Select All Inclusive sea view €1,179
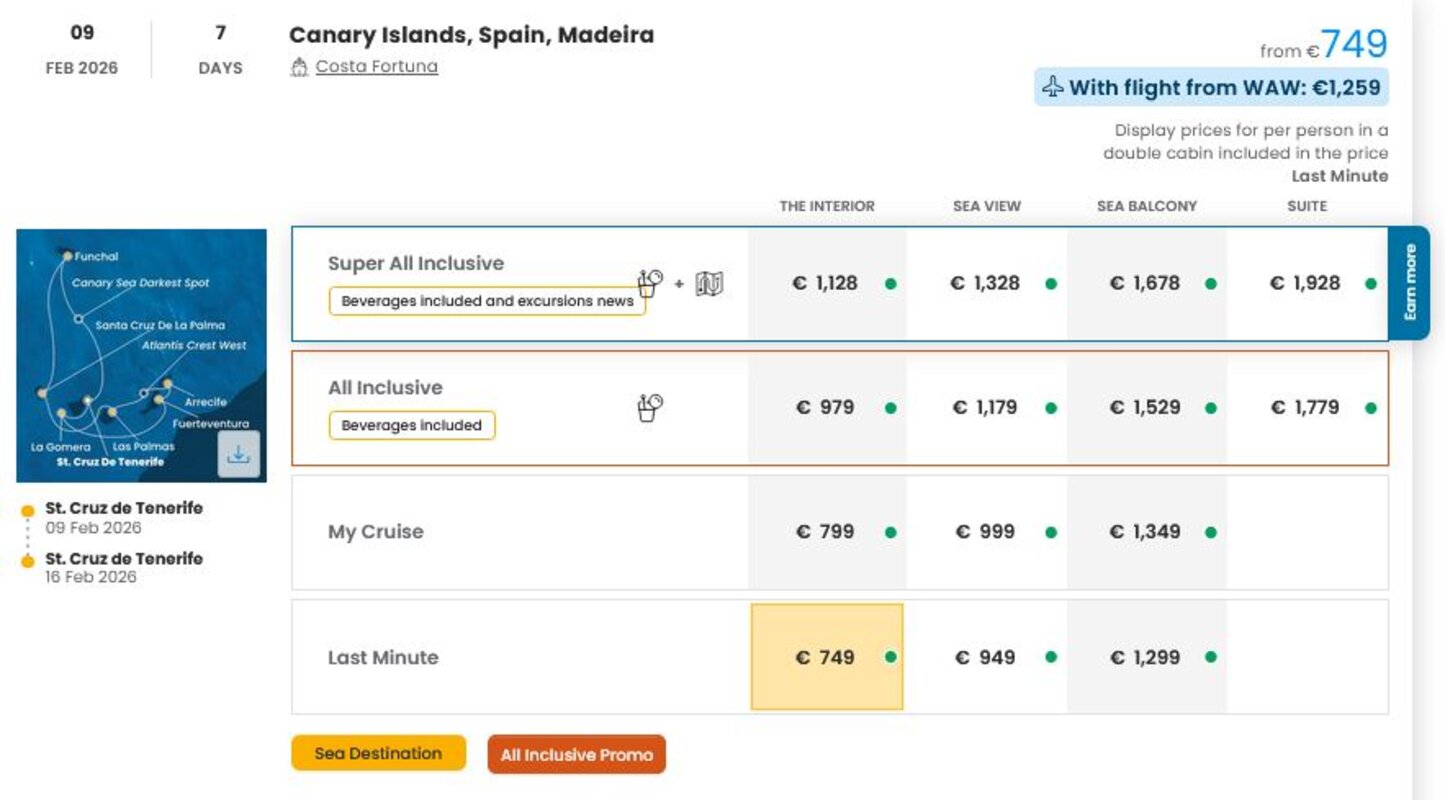The image size is (1445, 800). pos(985,407)
